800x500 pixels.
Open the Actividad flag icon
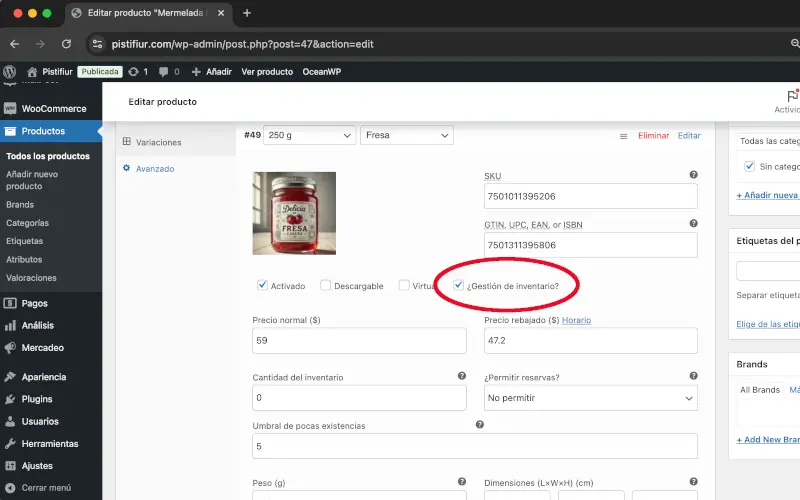[792, 96]
